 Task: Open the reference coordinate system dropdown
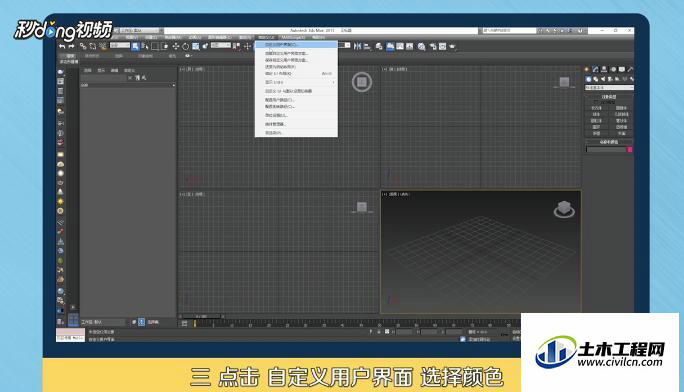[x=221, y=45]
